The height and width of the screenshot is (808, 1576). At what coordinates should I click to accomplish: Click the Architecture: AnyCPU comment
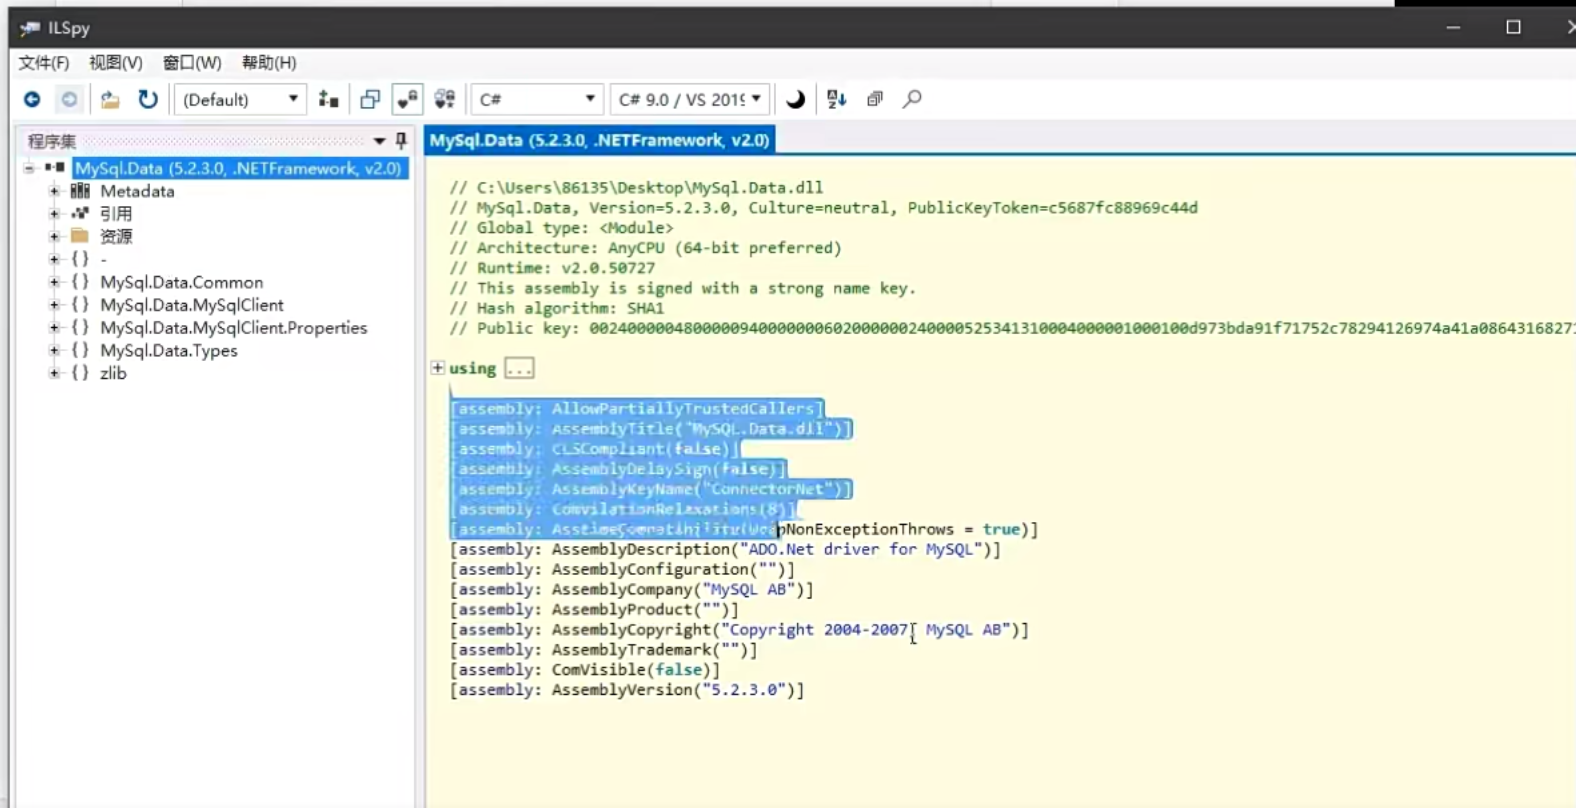645,248
